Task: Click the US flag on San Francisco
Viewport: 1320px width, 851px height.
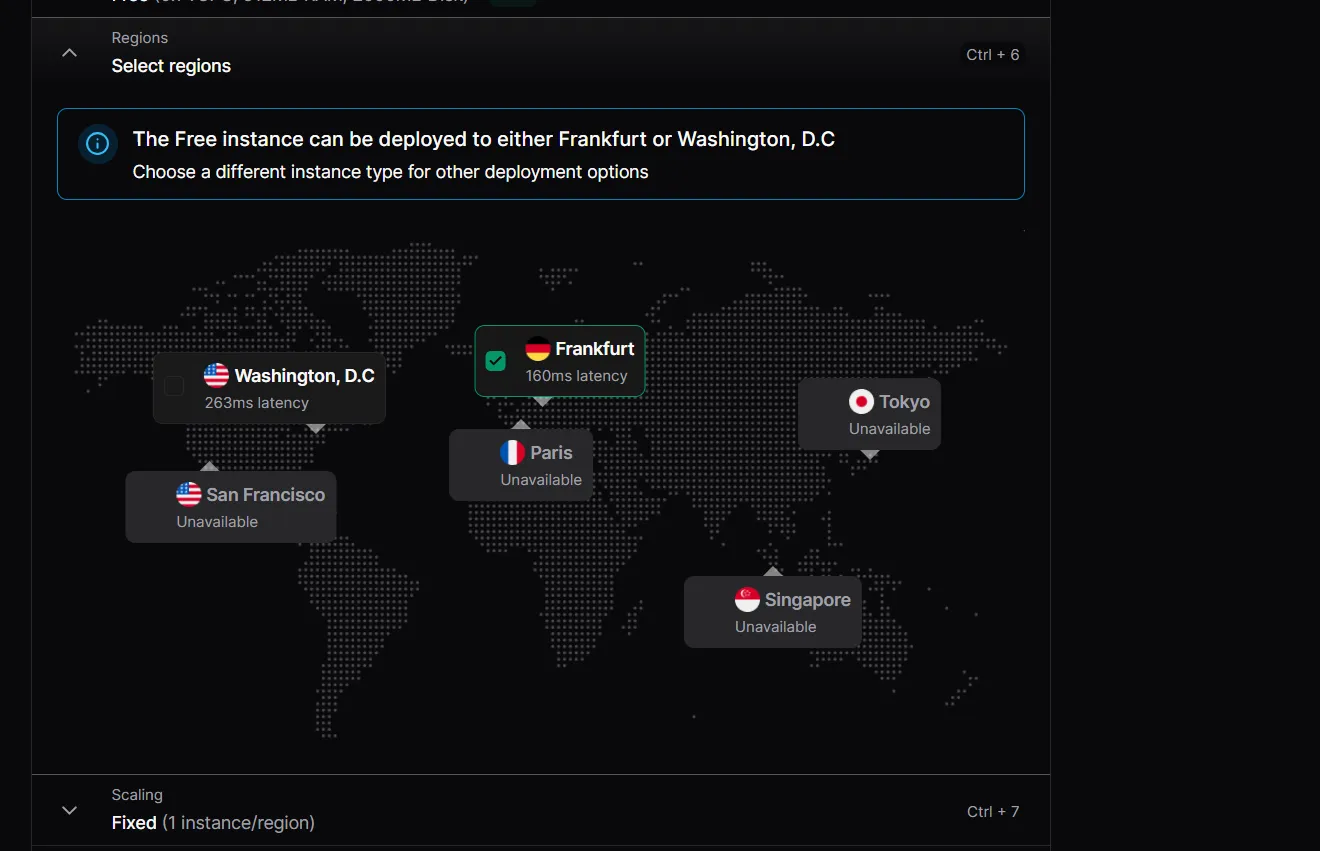Action: tap(189, 494)
